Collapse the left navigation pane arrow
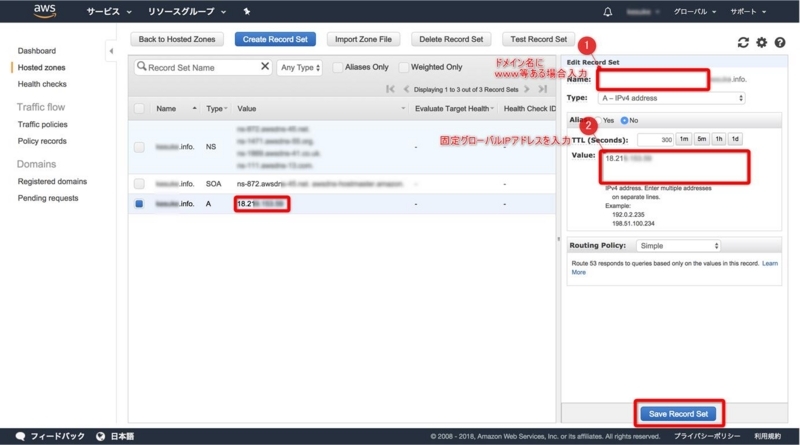The image size is (800, 445). 111,51
